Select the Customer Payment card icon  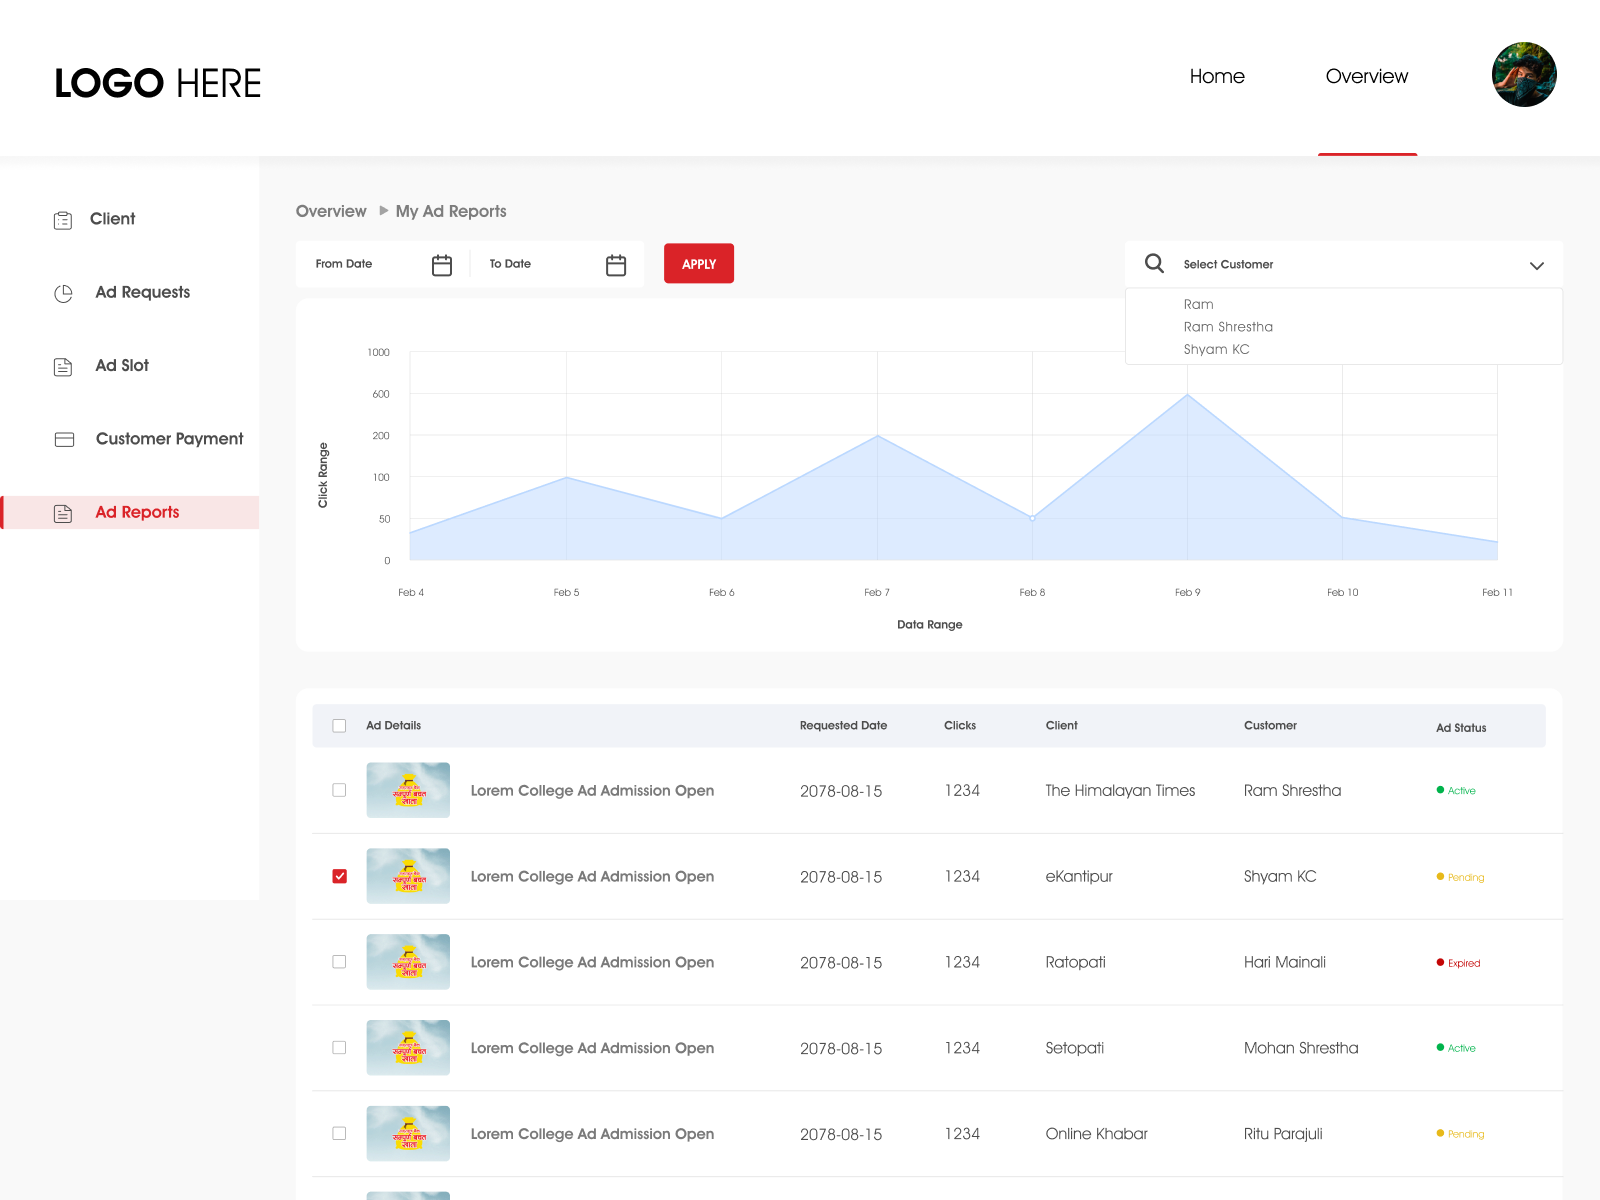(63, 439)
